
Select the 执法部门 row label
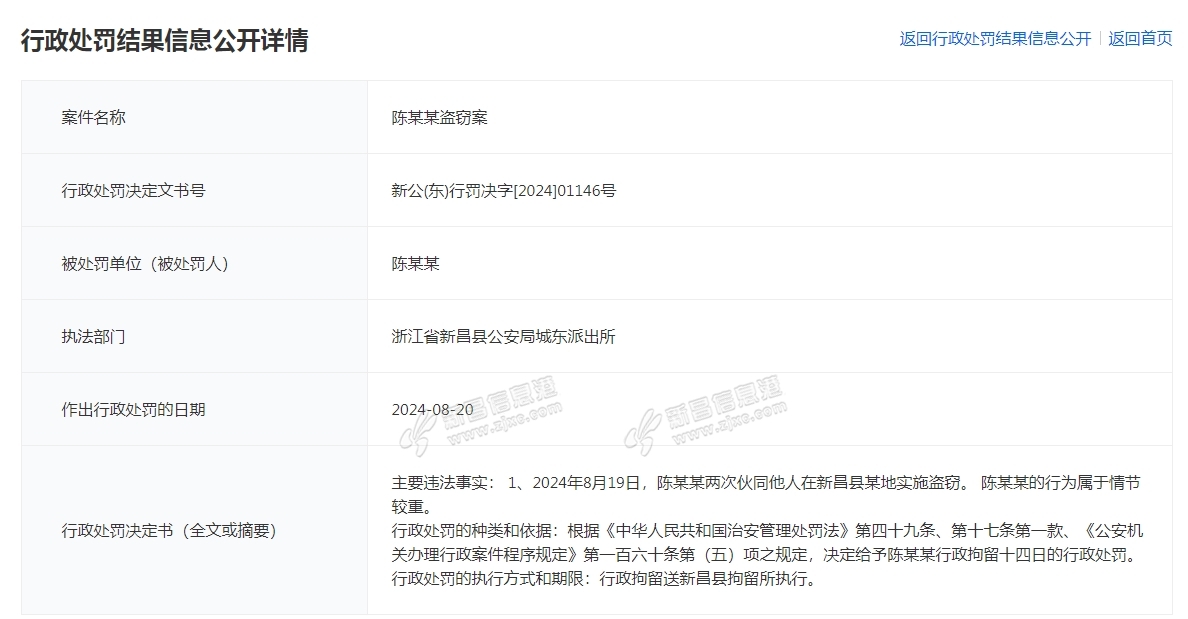pyautogui.click(x=94, y=337)
